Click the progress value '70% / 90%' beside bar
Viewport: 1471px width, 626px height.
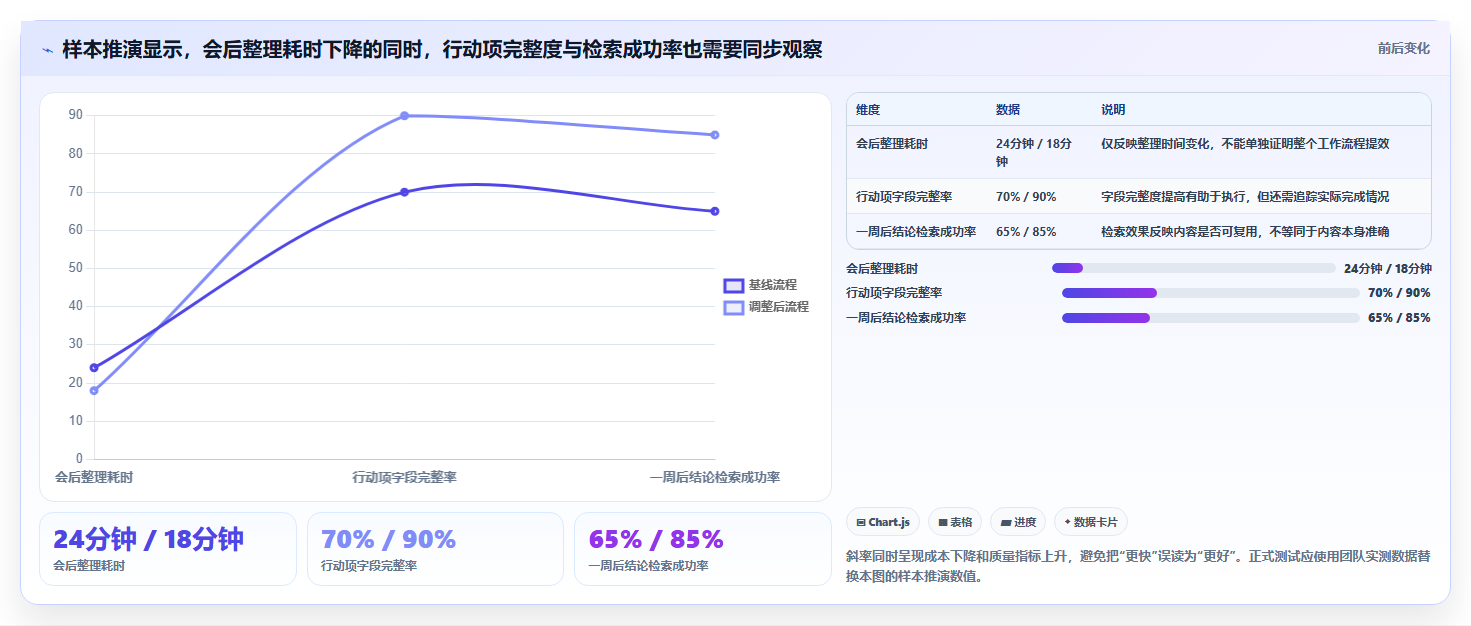tap(1399, 293)
